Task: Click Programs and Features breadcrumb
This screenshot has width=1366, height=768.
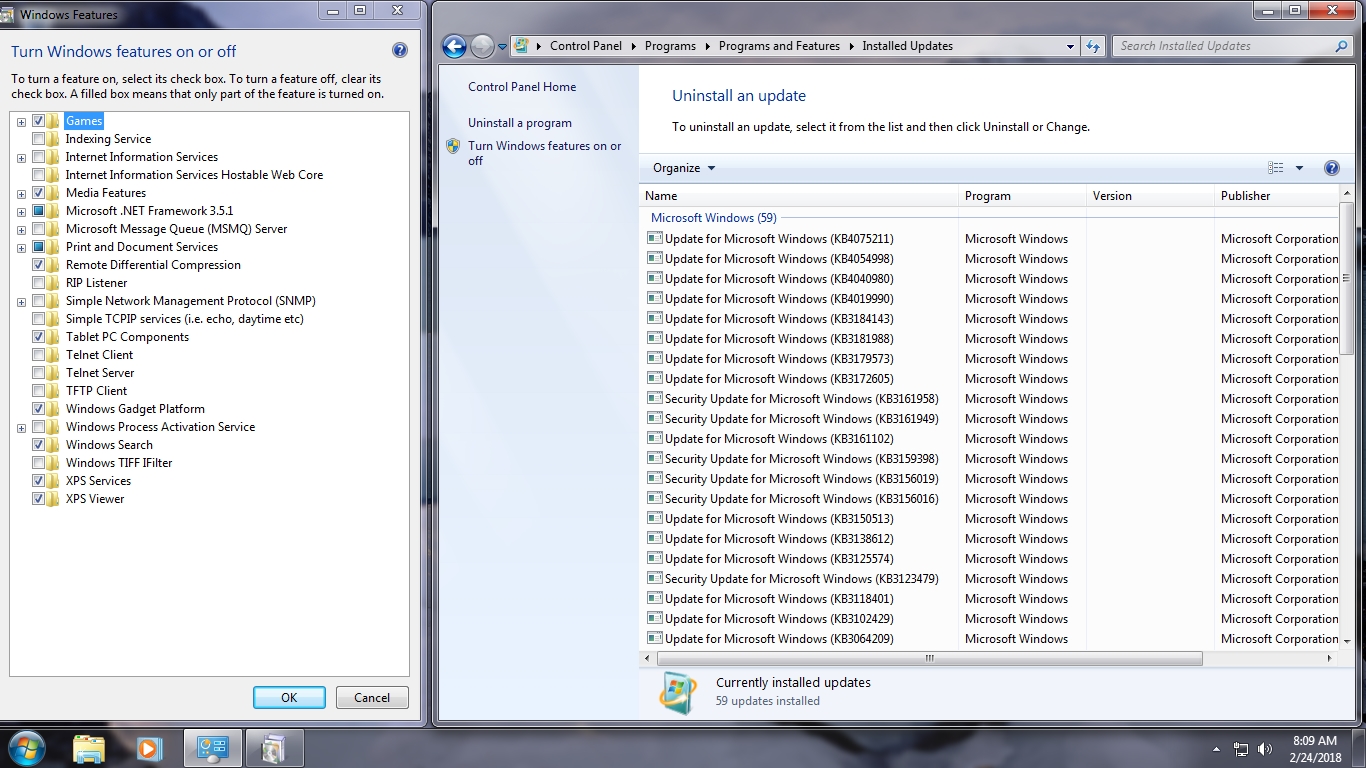Action: click(x=779, y=46)
